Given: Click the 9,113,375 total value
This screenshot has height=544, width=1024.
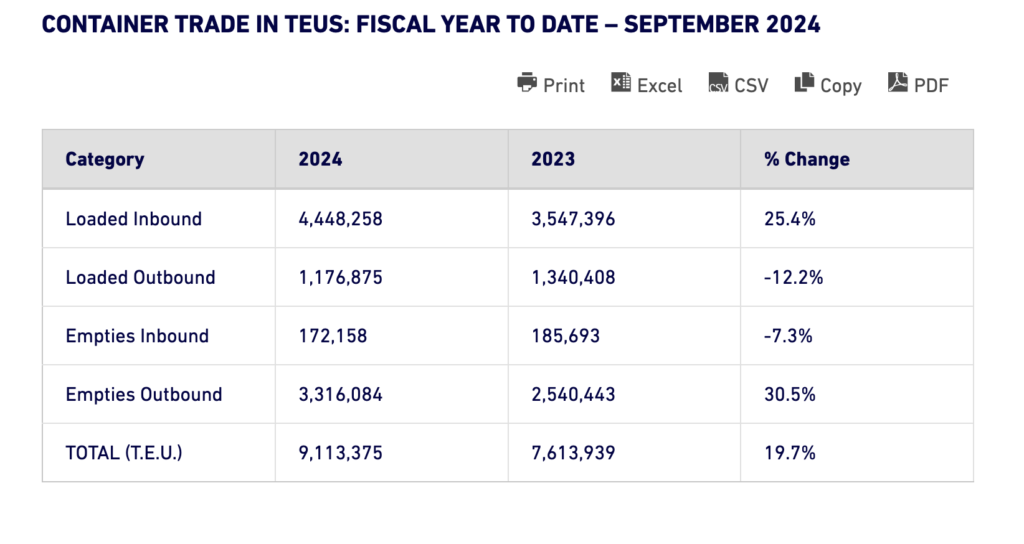Looking at the screenshot, I should point(340,453).
